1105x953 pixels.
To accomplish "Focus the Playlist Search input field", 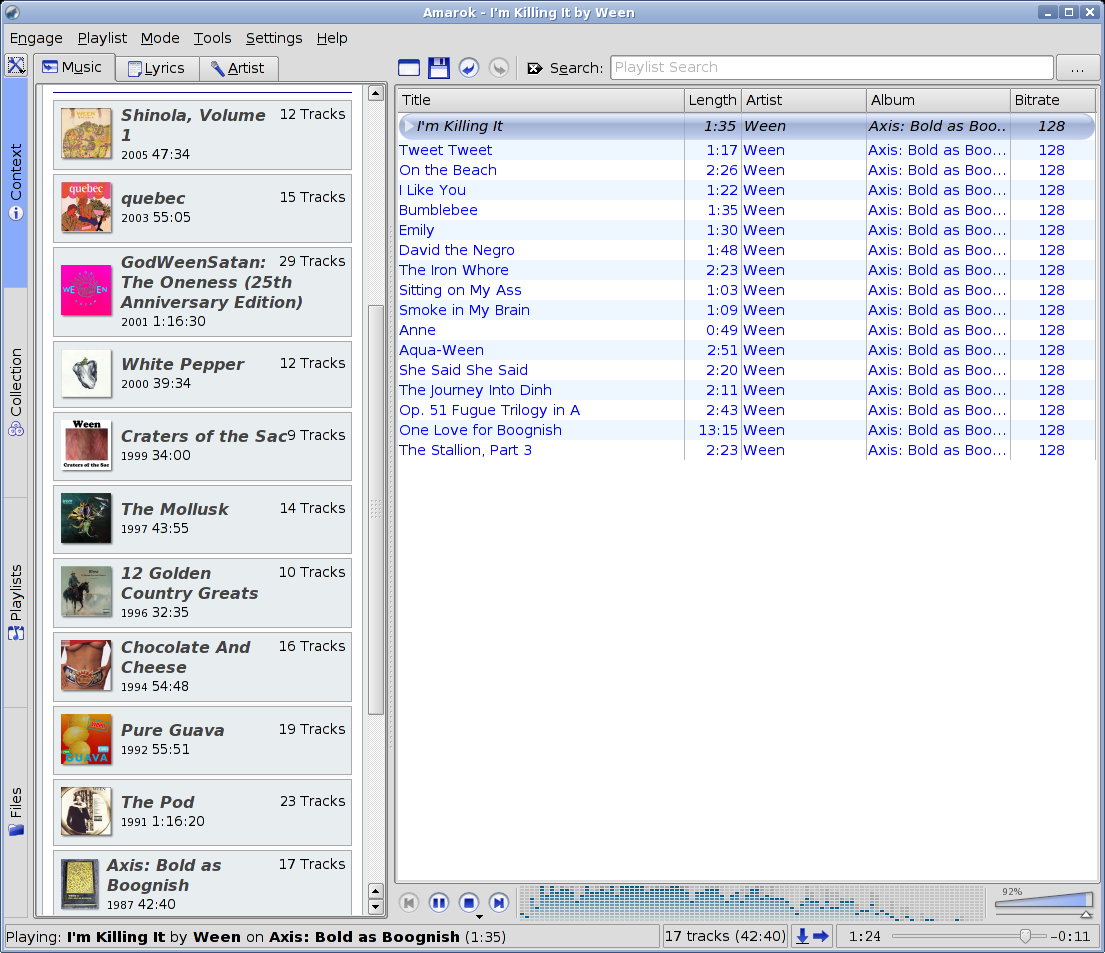I will (x=832, y=68).
